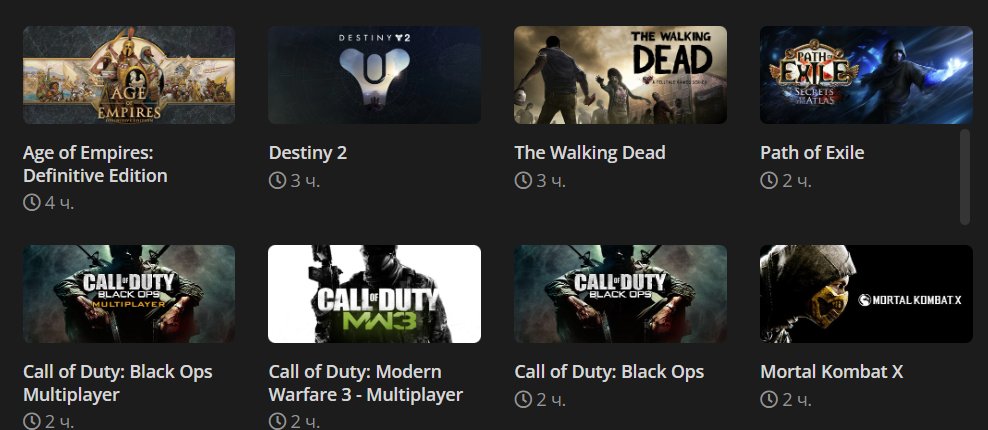Click the clock icon under Path of Exile
The height and width of the screenshot is (430, 988).
(x=769, y=181)
